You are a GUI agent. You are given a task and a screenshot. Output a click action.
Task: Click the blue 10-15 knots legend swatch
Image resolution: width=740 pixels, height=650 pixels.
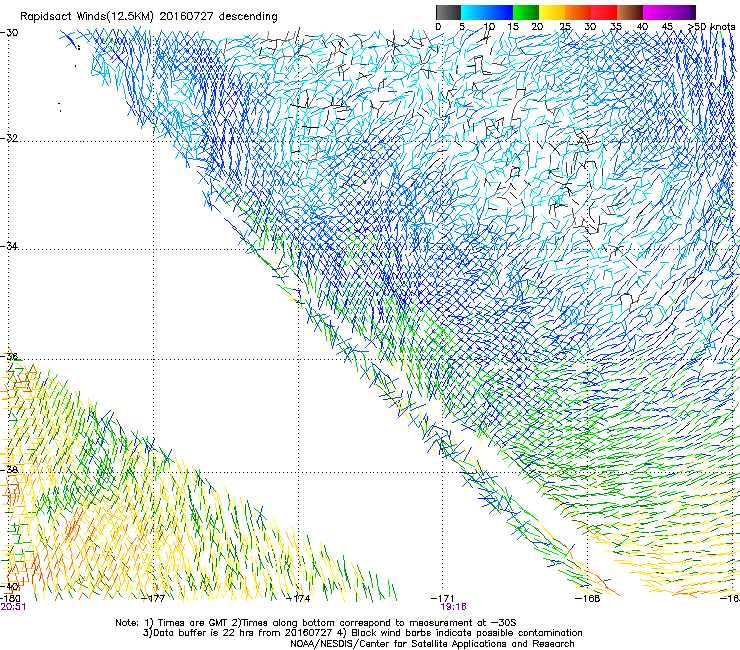click(500, 12)
